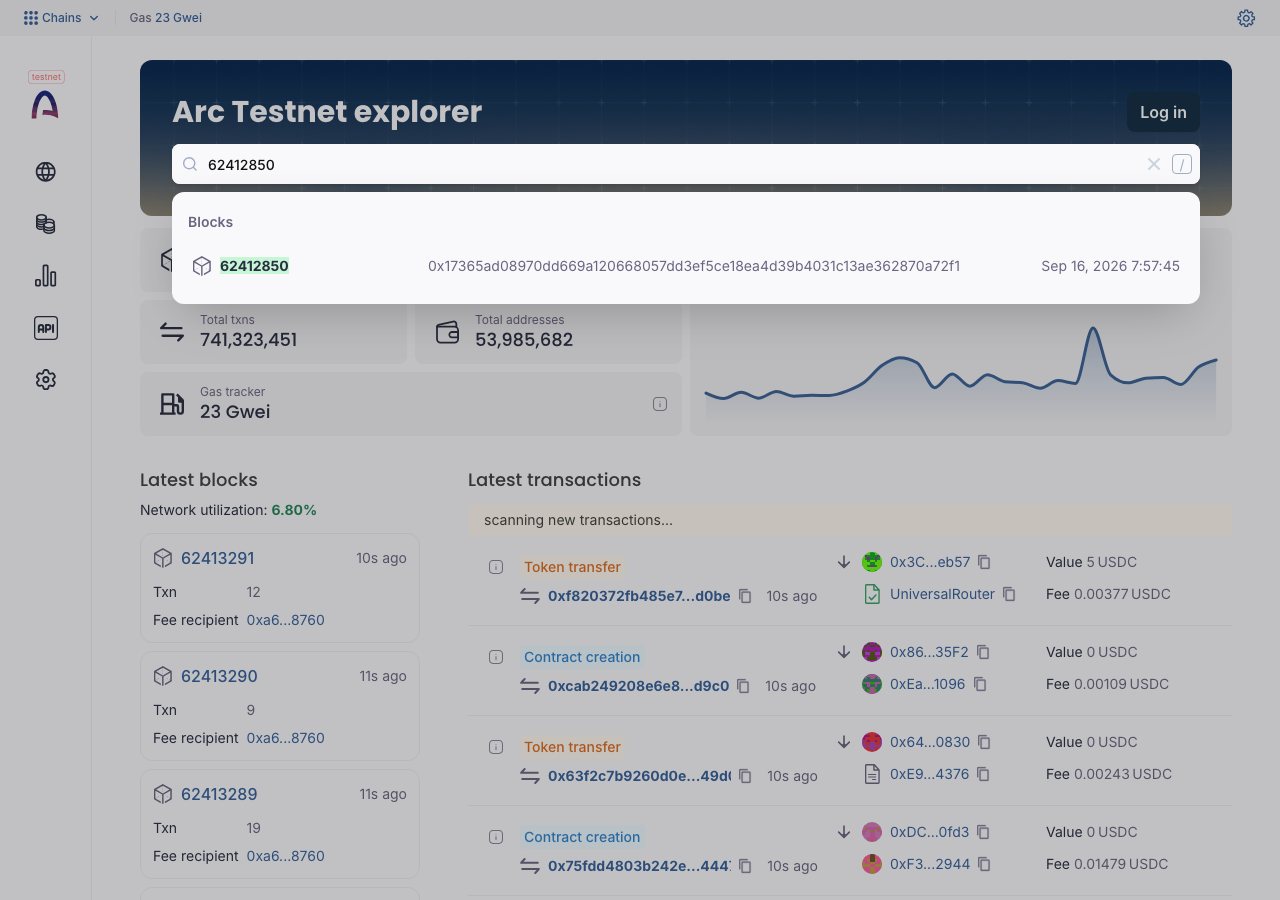Viewport: 1280px width, 900px height.
Task: Open the Chains dropdown menu
Action: (61, 18)
